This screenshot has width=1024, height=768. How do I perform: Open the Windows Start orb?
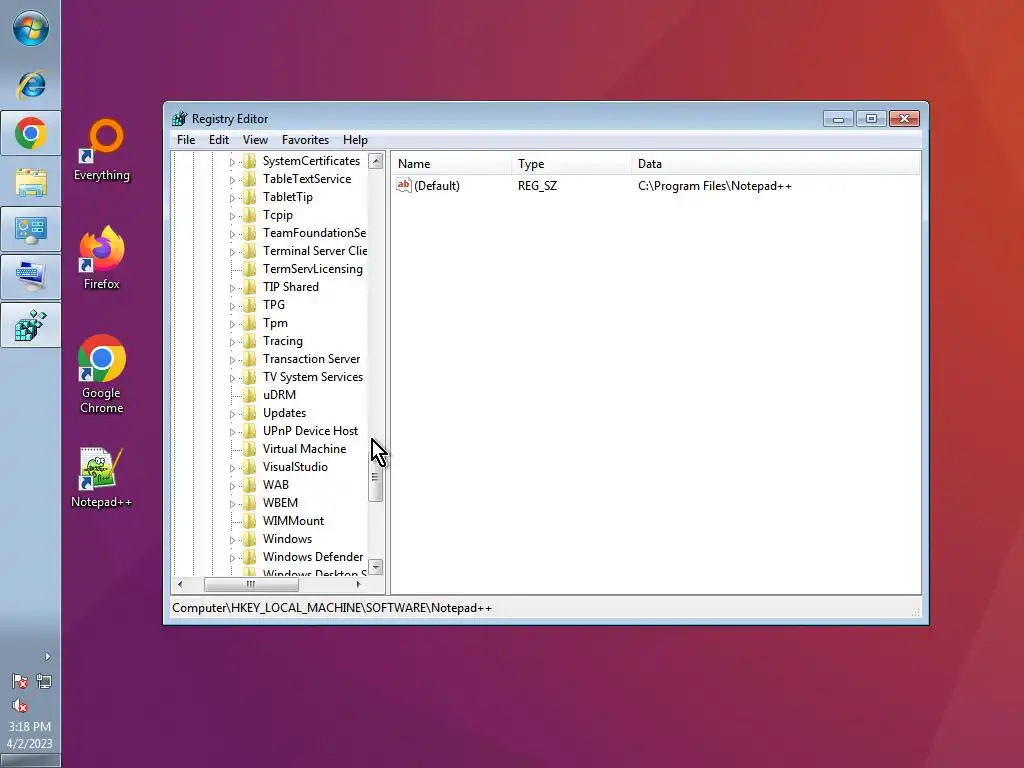30,29
